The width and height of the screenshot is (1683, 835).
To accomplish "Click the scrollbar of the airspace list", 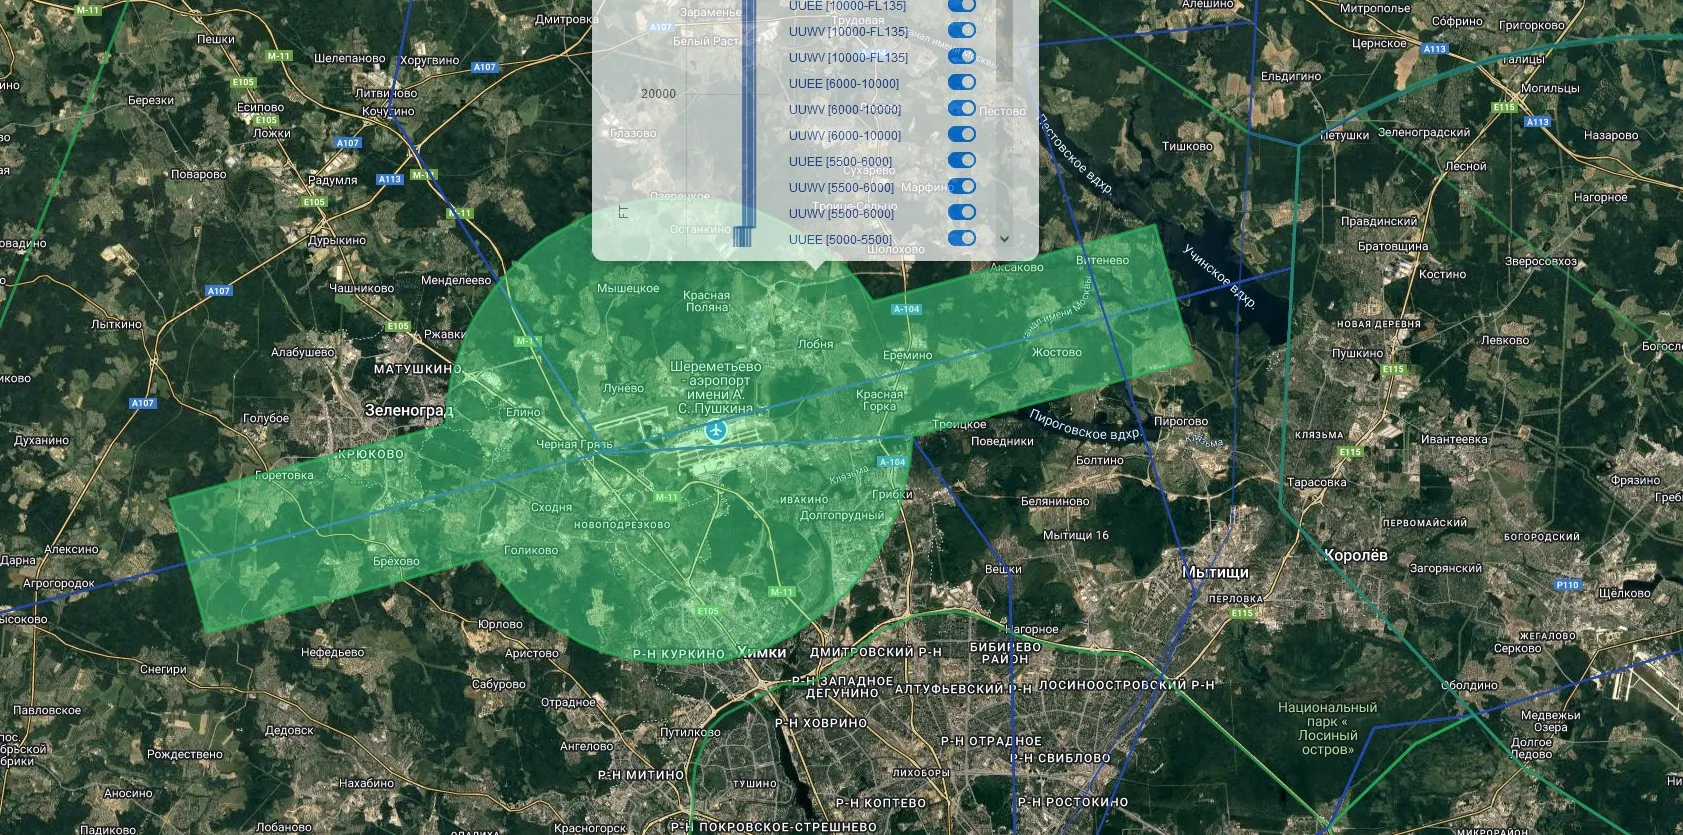I will point(1005,40).
